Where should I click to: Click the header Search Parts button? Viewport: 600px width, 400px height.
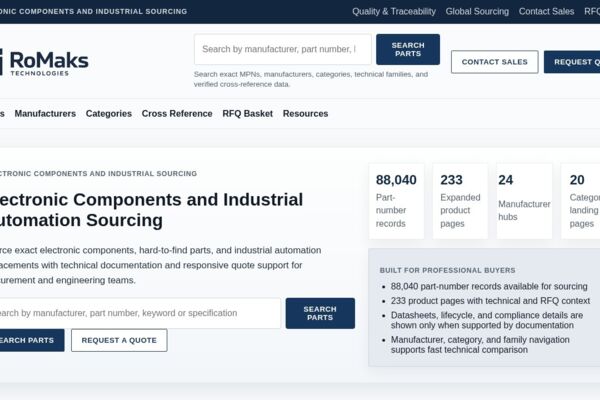(408, 49)
